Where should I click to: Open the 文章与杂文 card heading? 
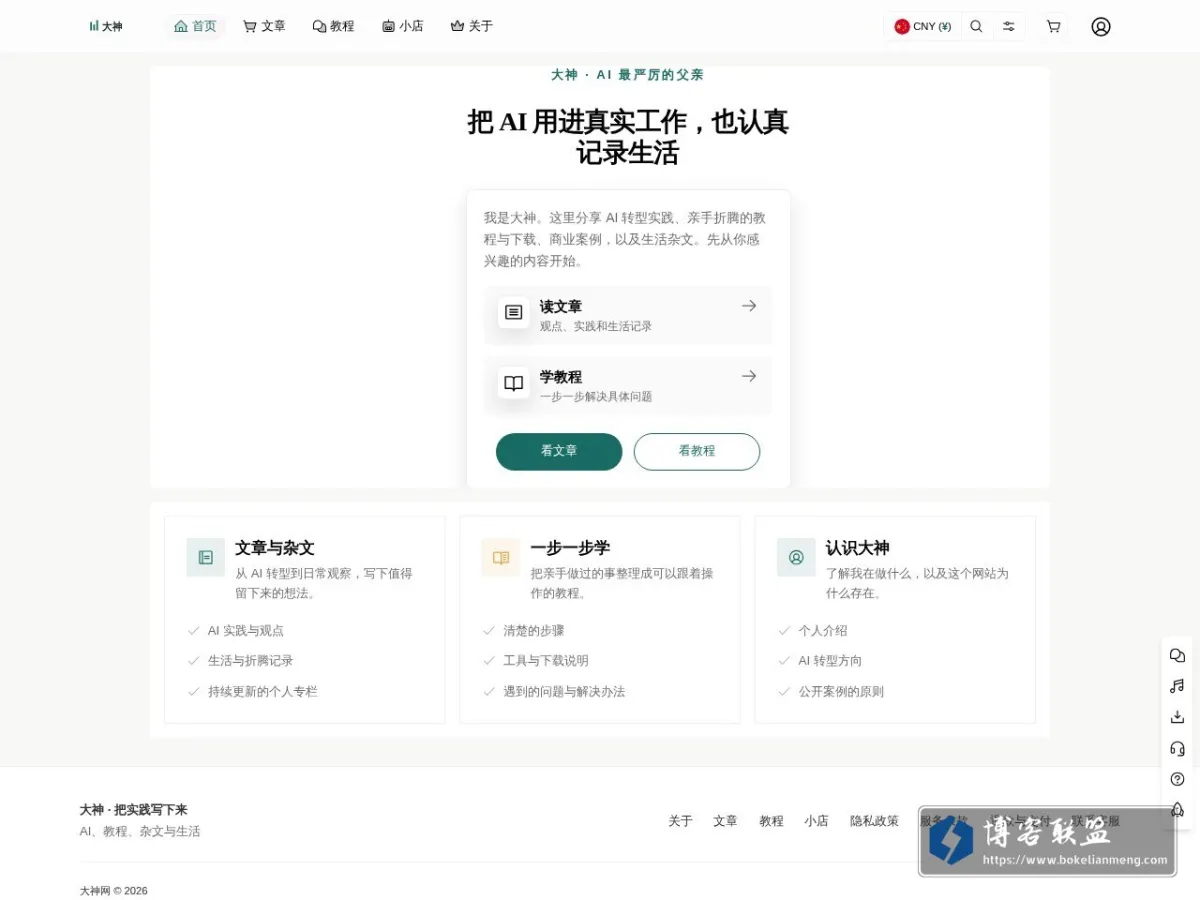pyautogui.click(x=275, y=548)
